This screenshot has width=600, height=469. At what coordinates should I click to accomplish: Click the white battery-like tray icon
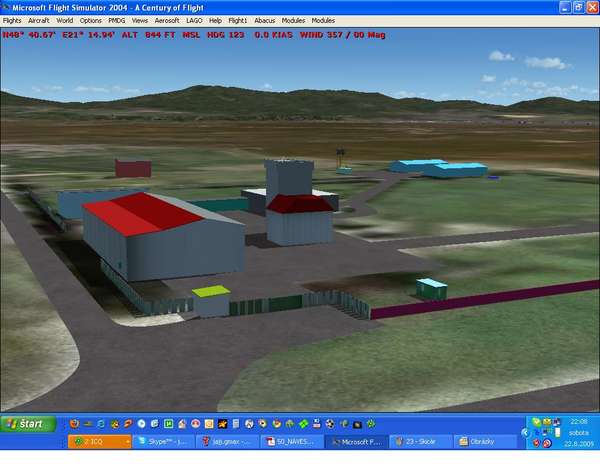coord(558,432)
